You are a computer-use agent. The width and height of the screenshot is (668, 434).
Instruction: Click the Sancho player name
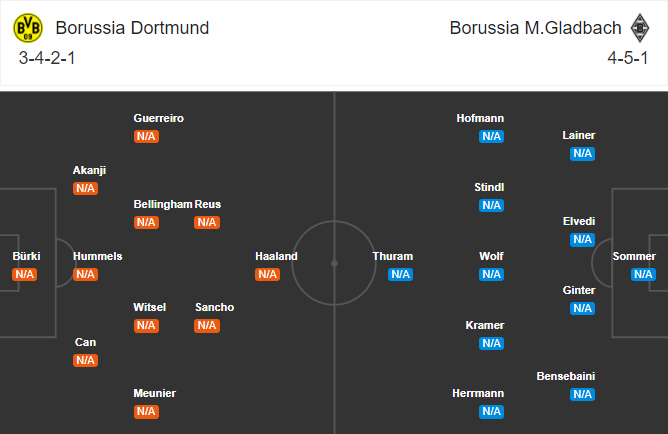click(x=214, y=307)
